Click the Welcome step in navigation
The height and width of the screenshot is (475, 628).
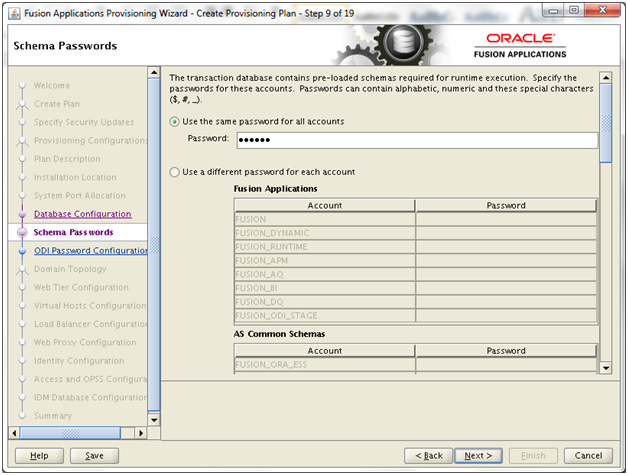pyautogui.click(x=52, y=86)
